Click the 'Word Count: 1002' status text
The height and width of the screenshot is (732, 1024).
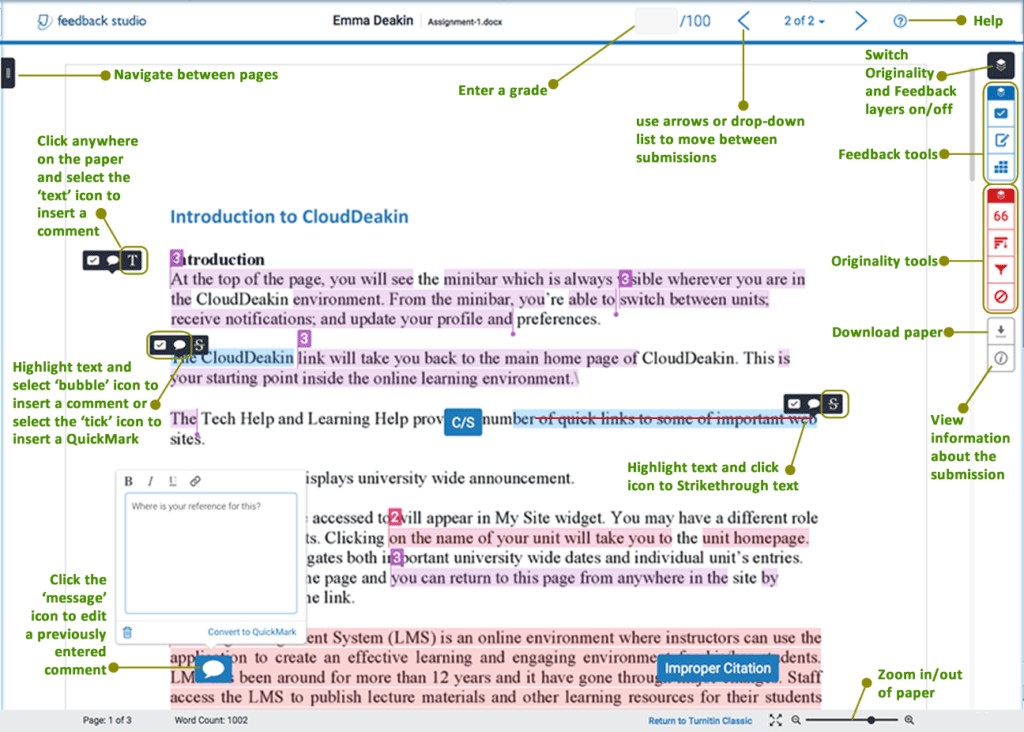point(211,720)
